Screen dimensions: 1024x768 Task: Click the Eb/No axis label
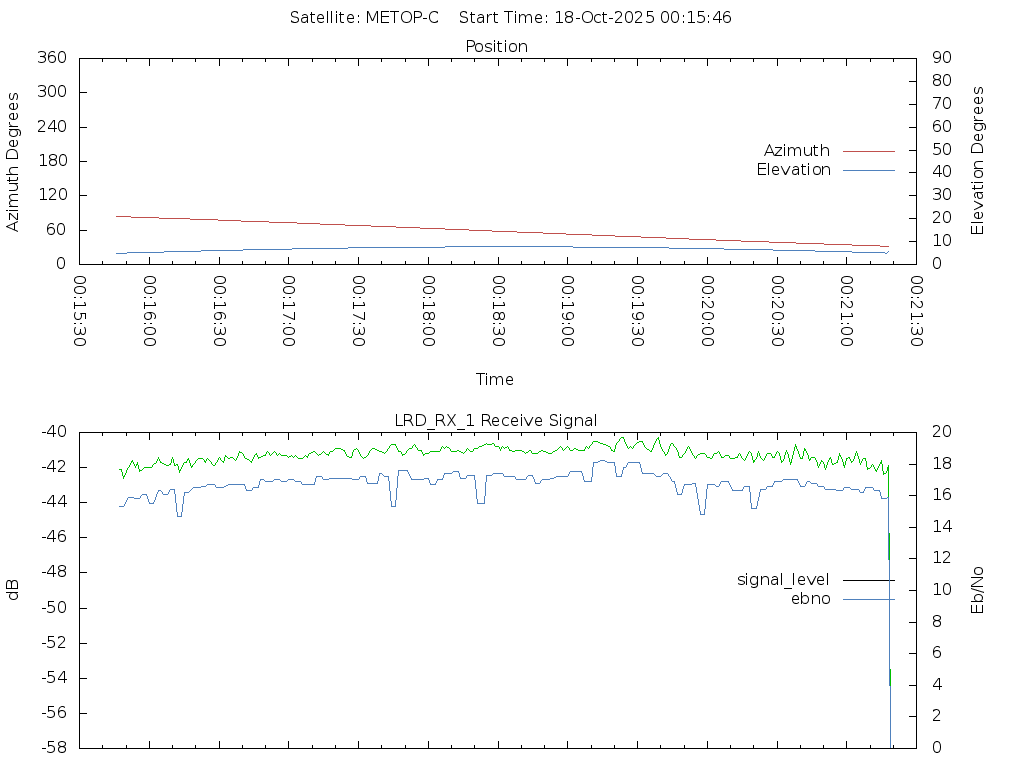coord(978,590)
